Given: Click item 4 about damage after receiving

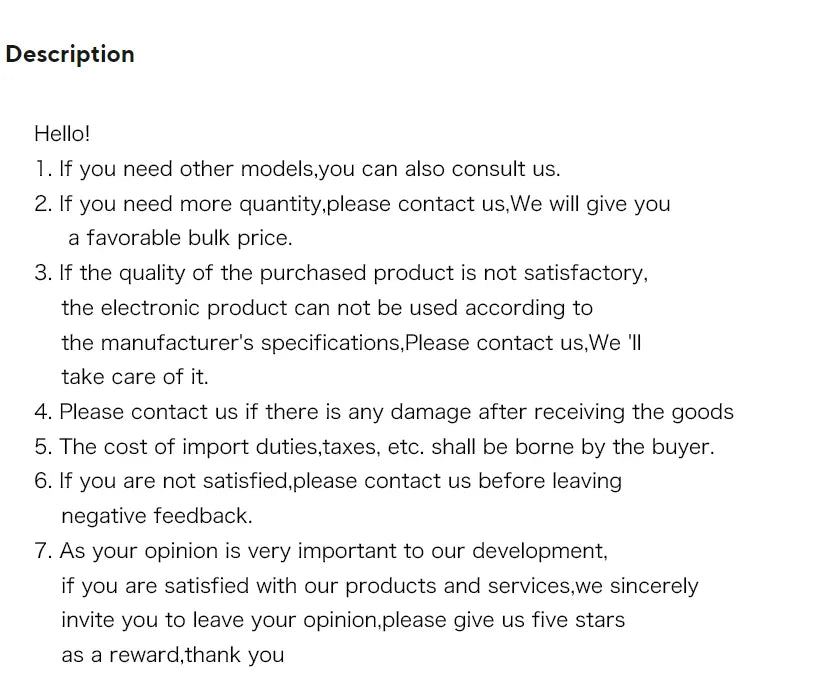Looking at the screenshot, I should pos(384,412).
